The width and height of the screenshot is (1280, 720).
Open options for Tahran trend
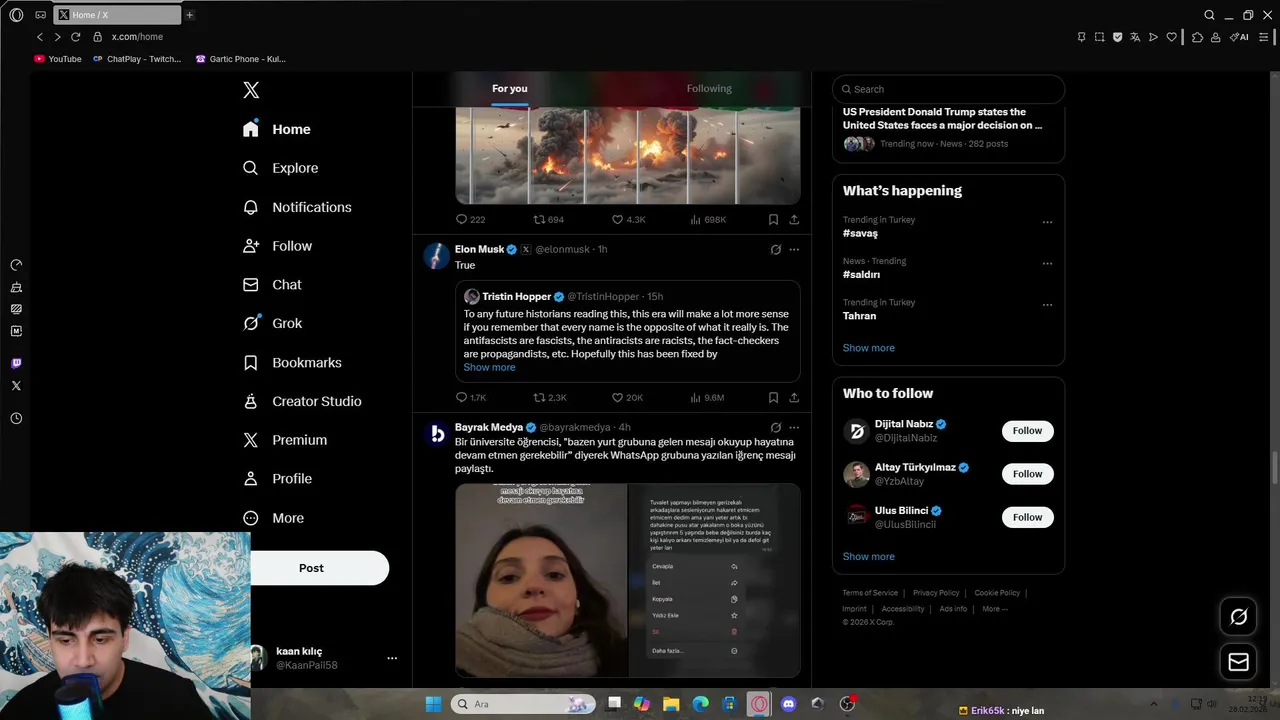click(1047, 305)
